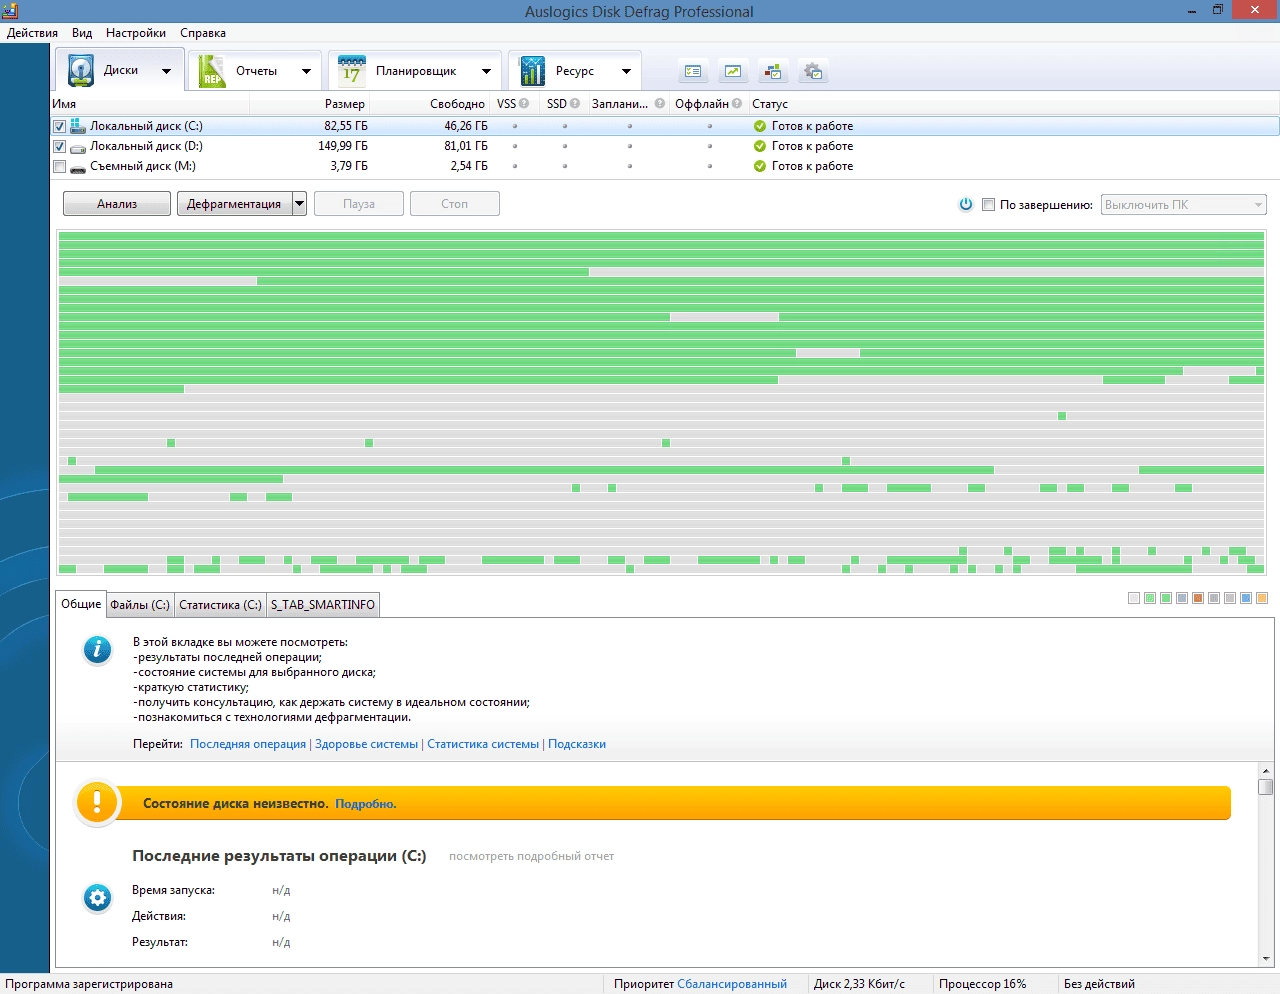This screenshot has height=994, width=1280.
Task: Open the Справка menu
Action: click(203, 33)
